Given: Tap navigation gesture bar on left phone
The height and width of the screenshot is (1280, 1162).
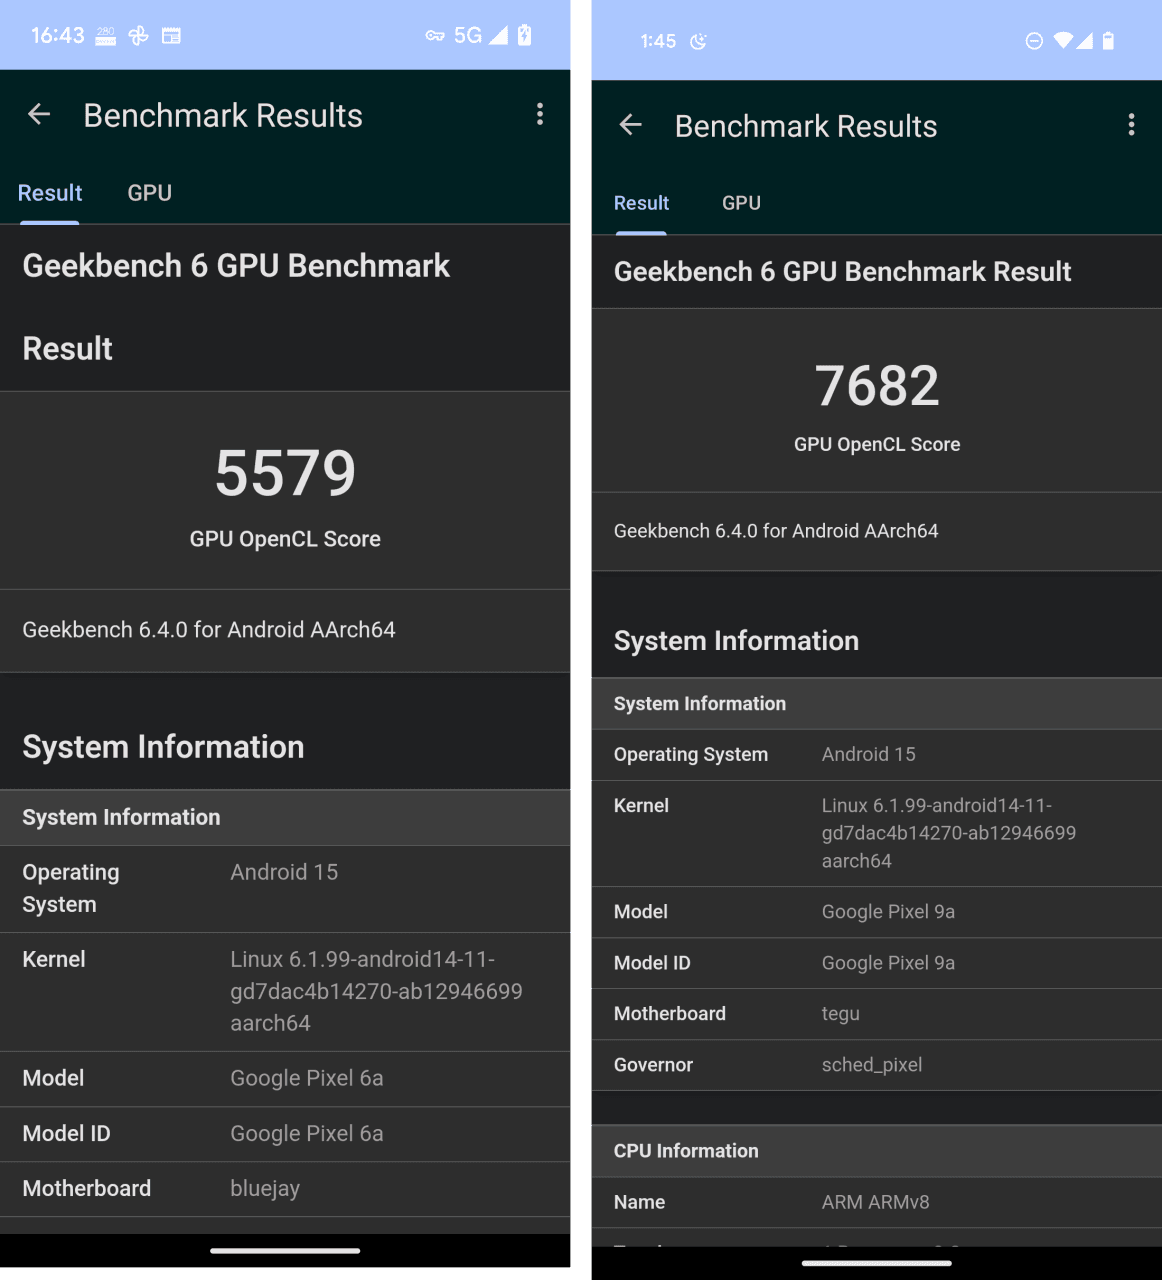Looking at the screenshot, I should pos(285,1250).
